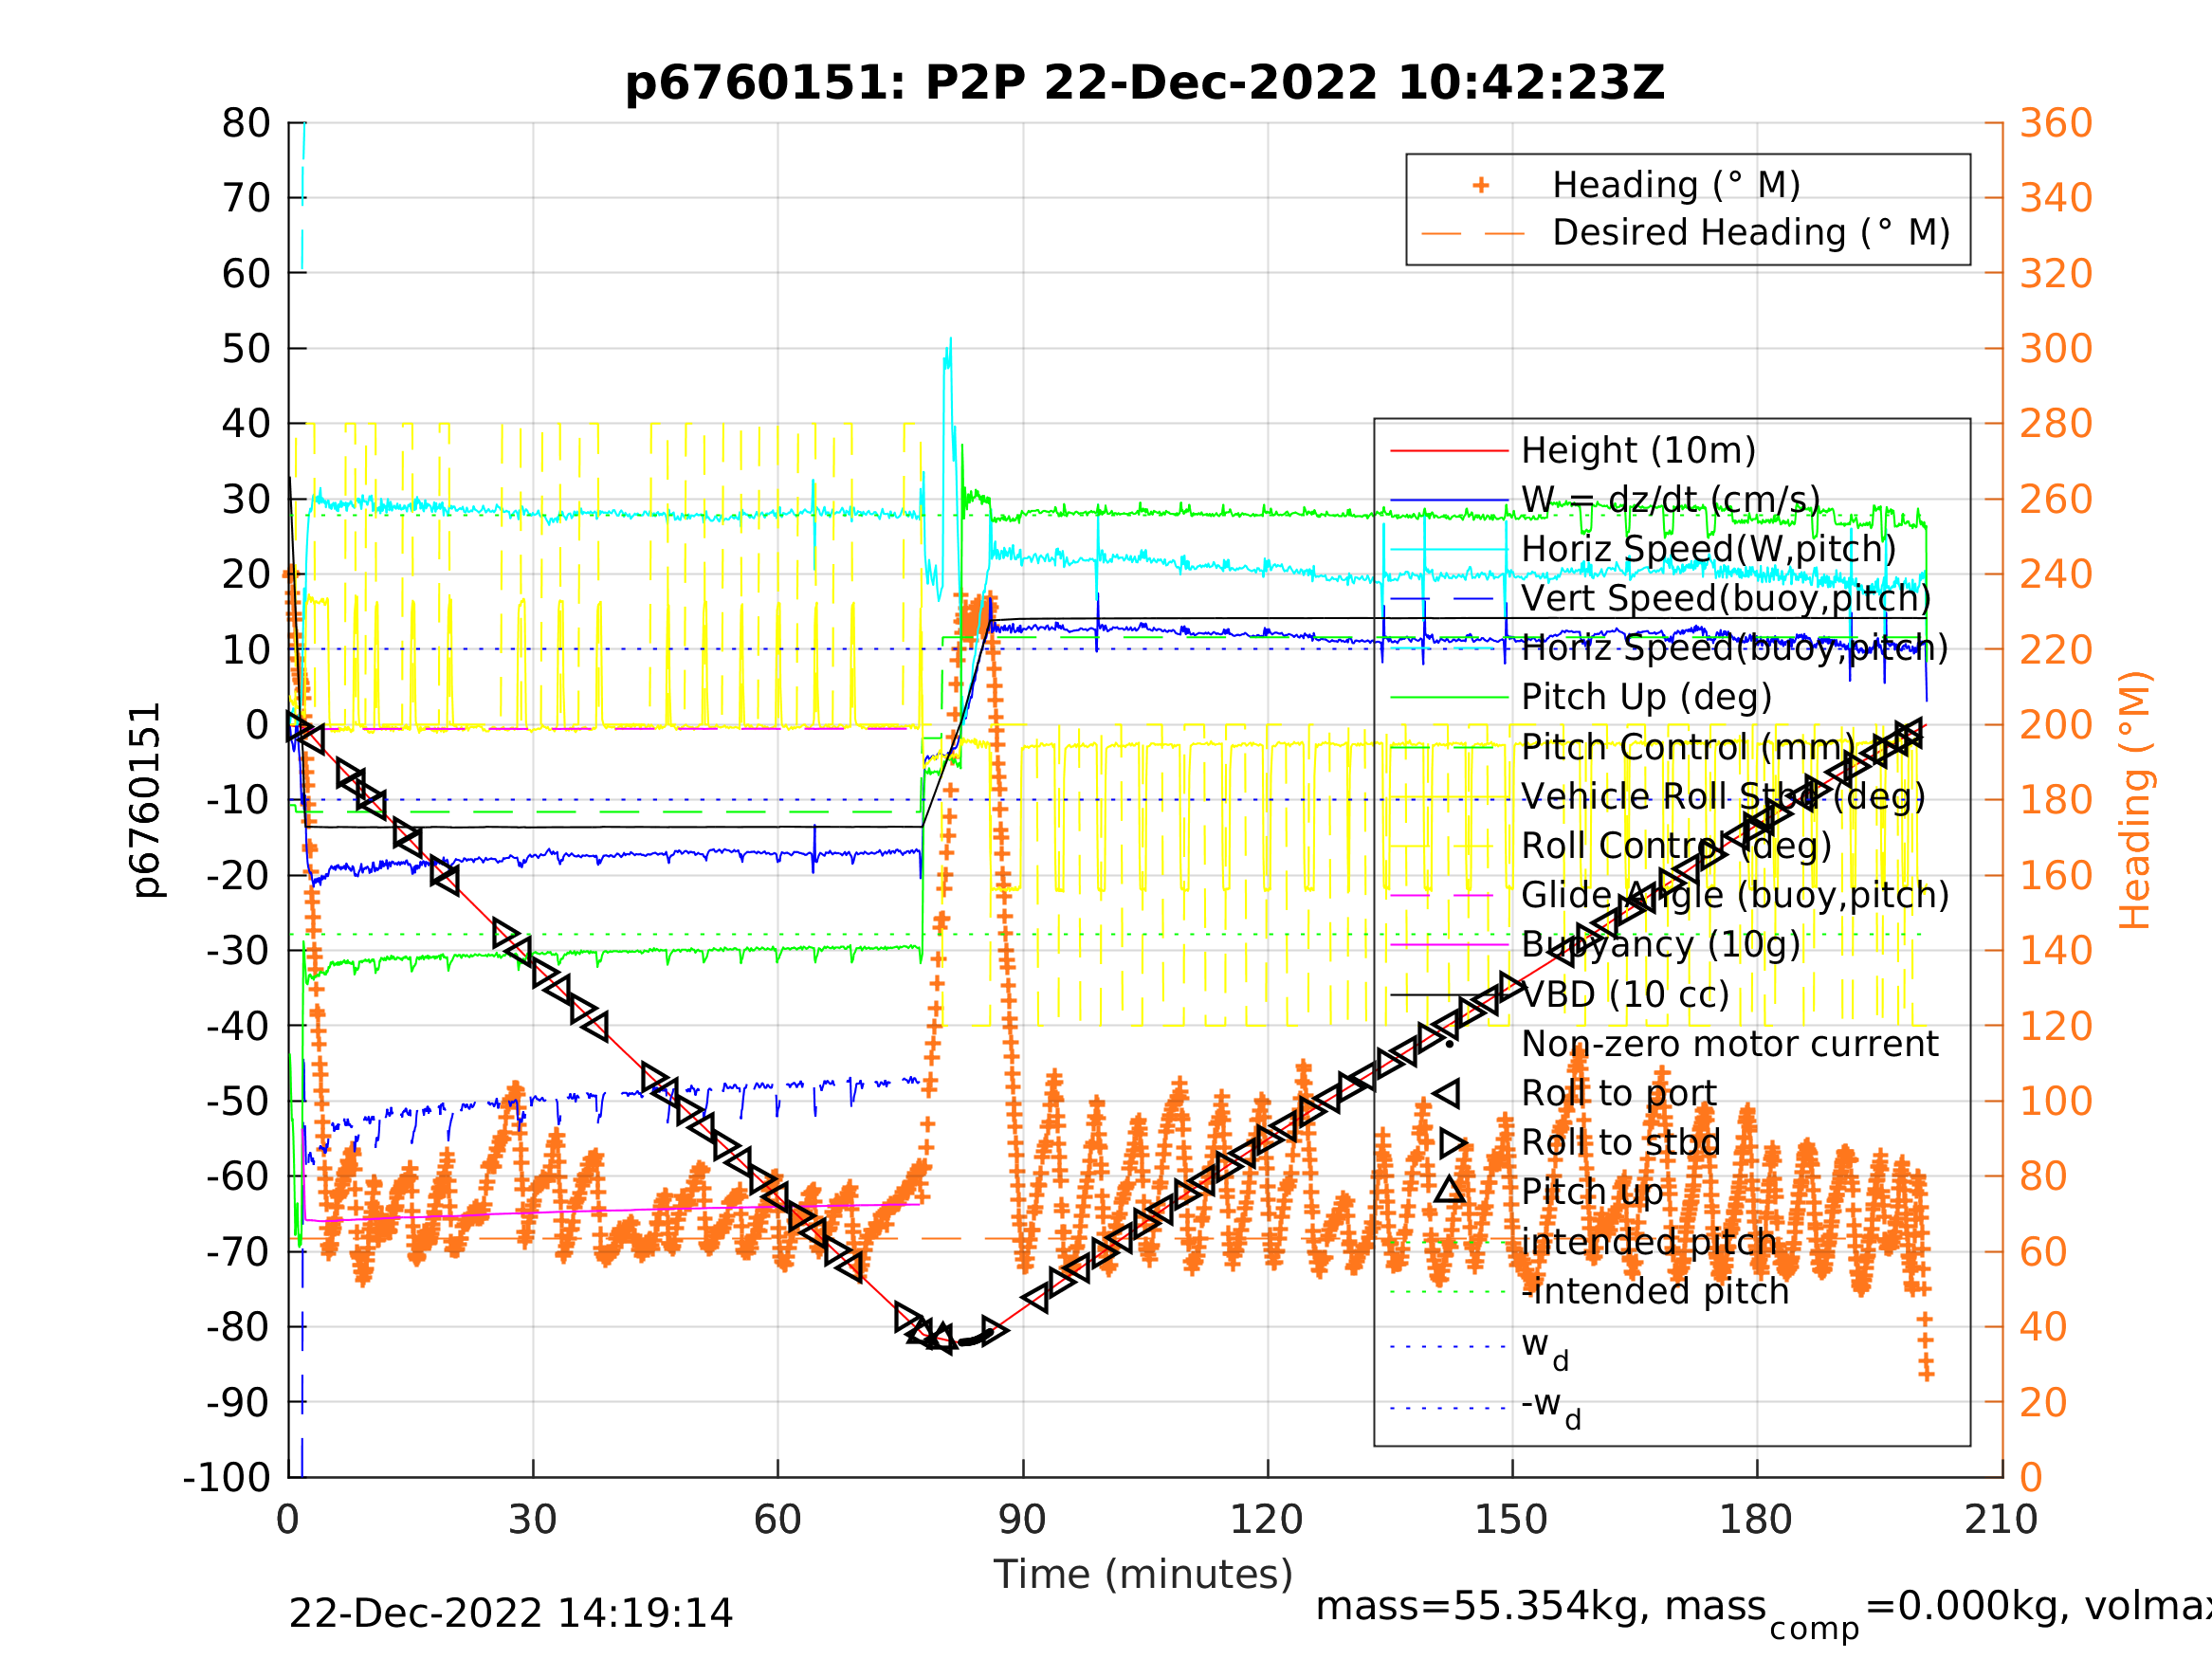Select the 'Non-zero motor current' legend label
The width and height of the screenshot is (2212, 1659).
pos(1729,1044)
